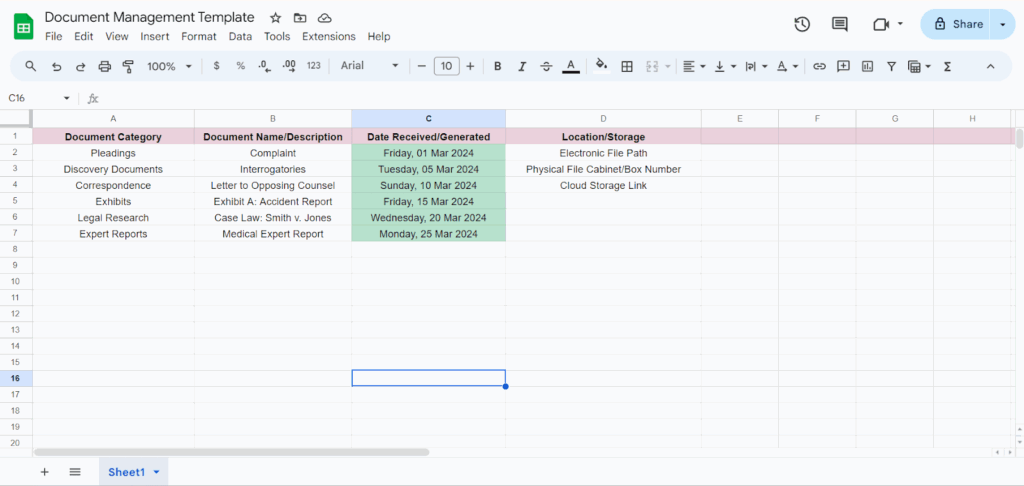Open the File menu
The height and width of the screenshot is (486, 1024).
coord(54,37)
